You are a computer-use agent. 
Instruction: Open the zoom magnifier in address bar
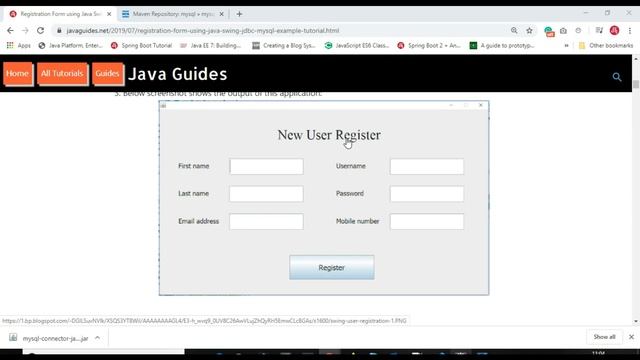point(514,31)
